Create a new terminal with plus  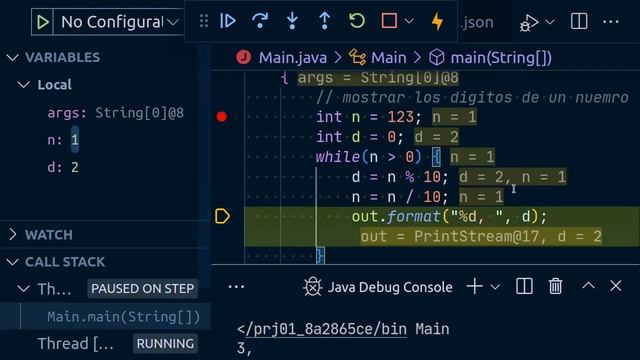[x=475, y=287]
